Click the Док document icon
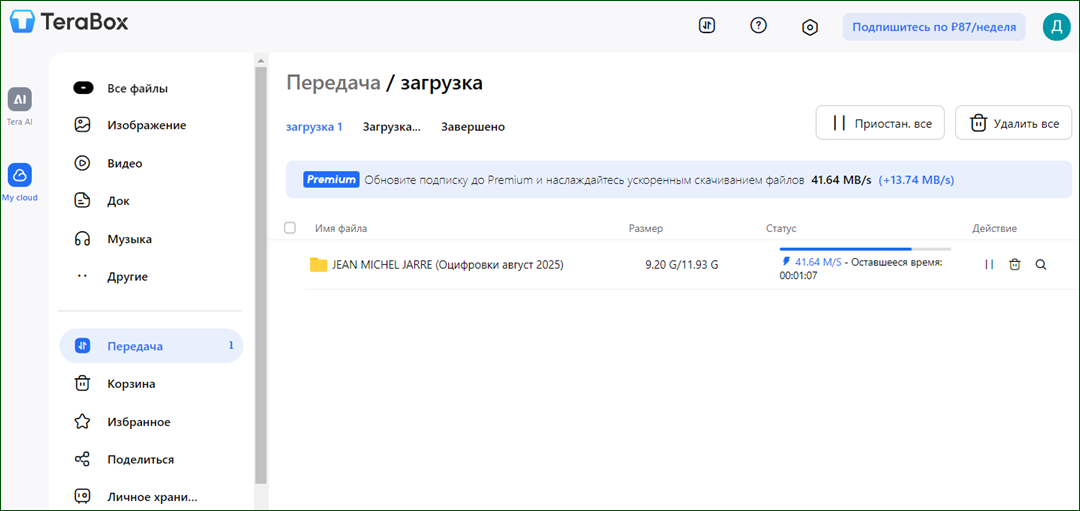The image size is (1080, 511). pyautogui.click(x=83, y=201)
